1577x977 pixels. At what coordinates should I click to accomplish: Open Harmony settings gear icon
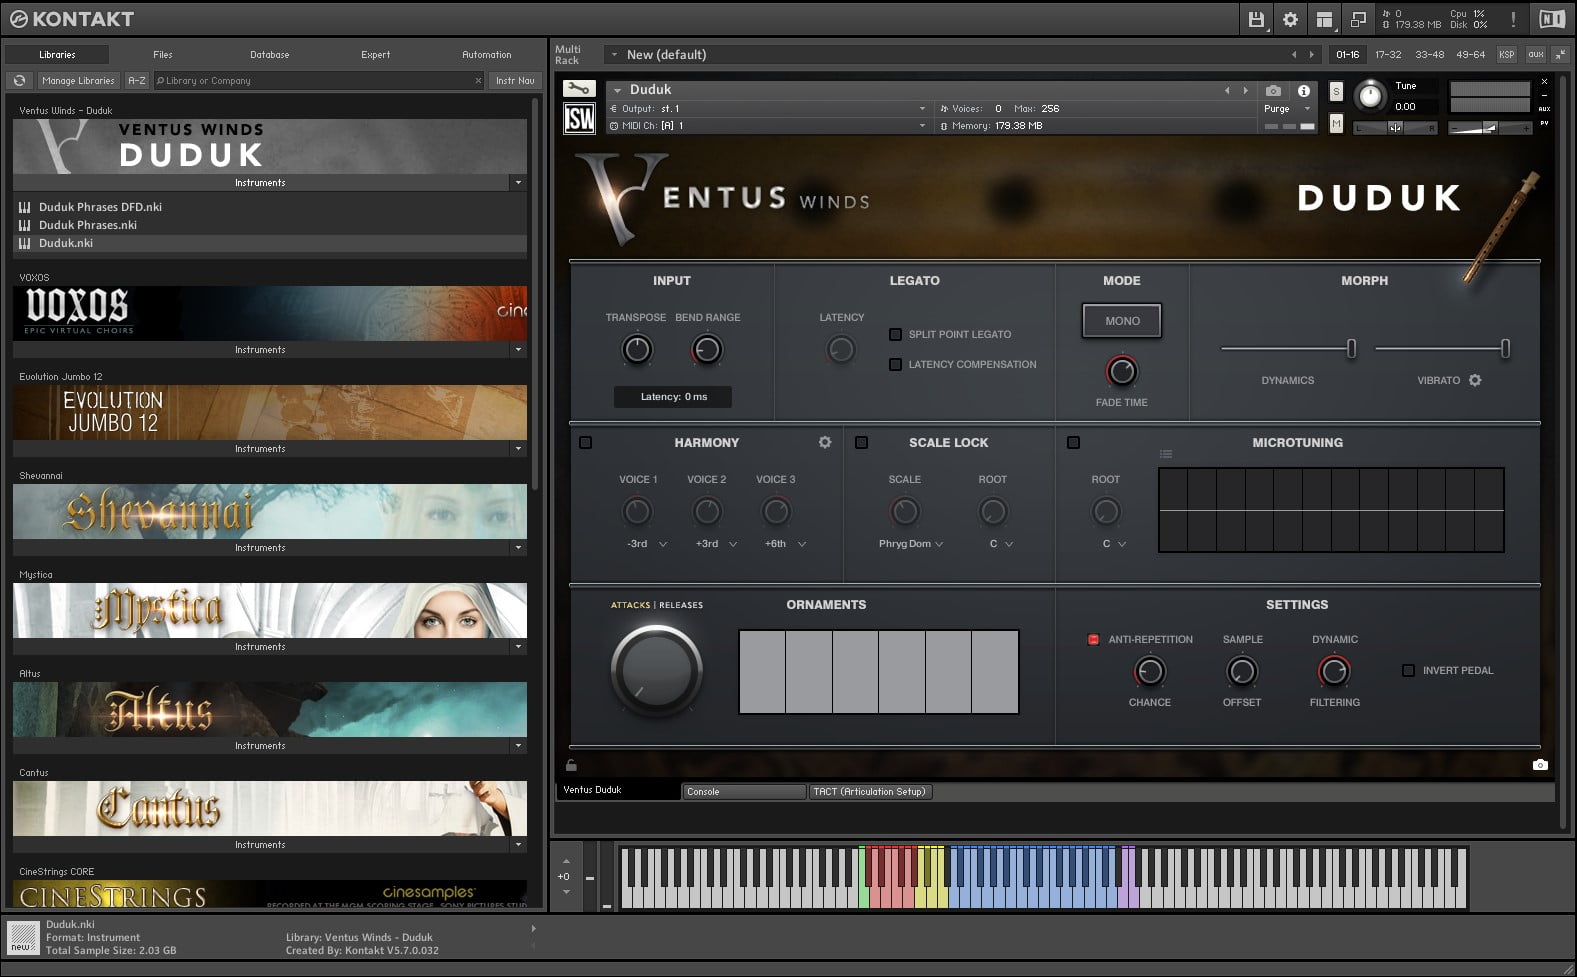(825, 442)
